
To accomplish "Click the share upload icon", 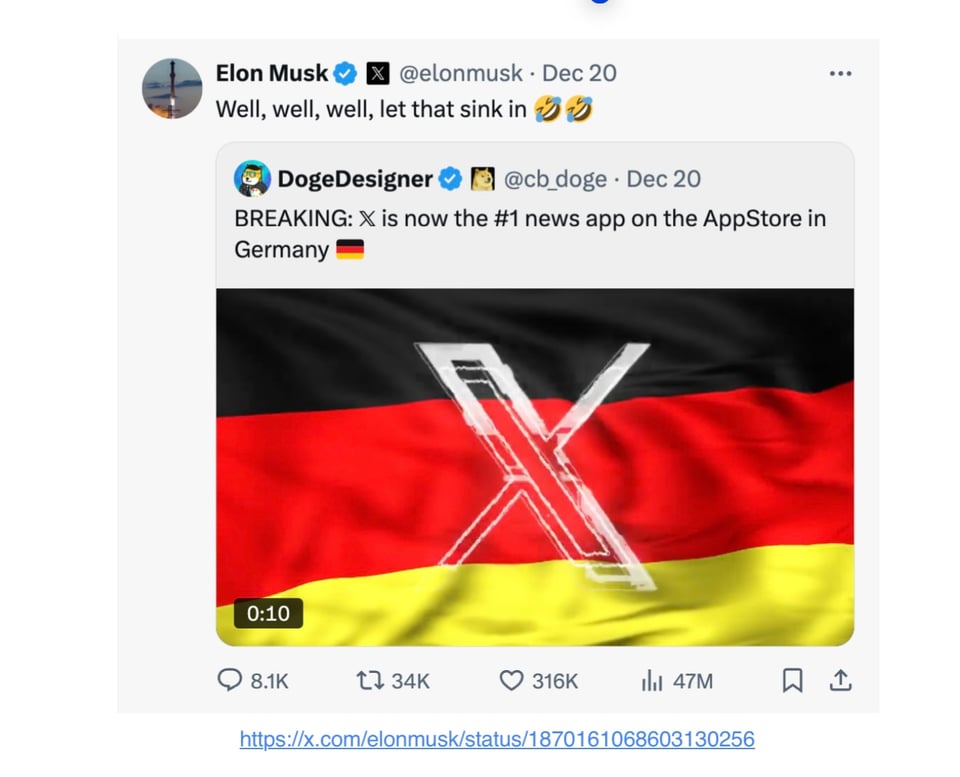I will (x=841, y=681).
